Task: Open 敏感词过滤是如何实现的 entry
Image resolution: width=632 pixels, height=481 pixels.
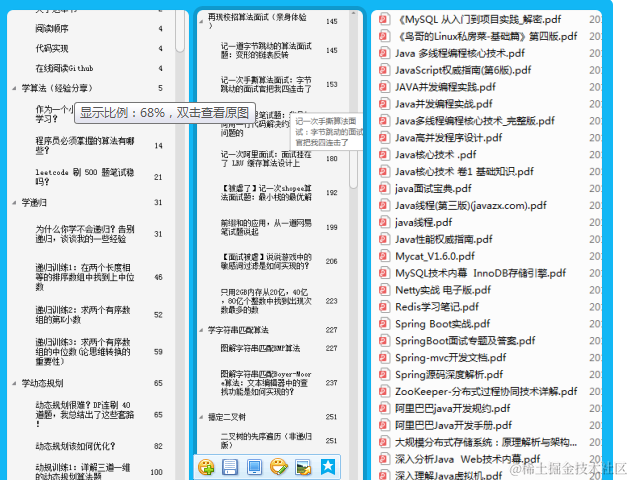Action: pos(266,261)
